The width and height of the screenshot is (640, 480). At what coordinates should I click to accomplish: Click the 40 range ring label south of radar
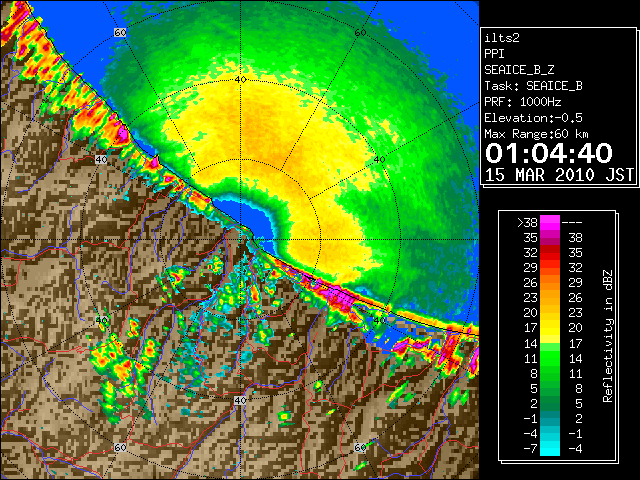coord(240,400)
